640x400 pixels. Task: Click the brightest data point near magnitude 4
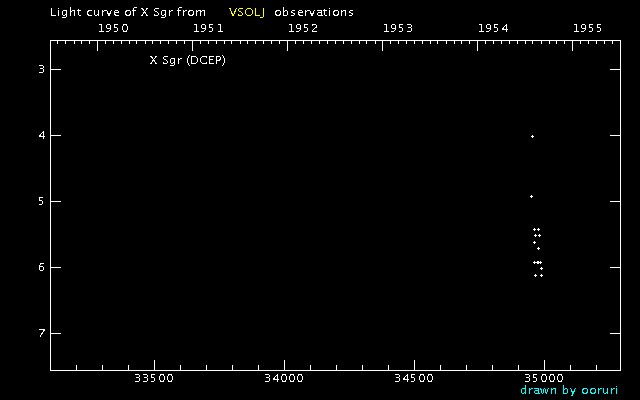[532, 136]
